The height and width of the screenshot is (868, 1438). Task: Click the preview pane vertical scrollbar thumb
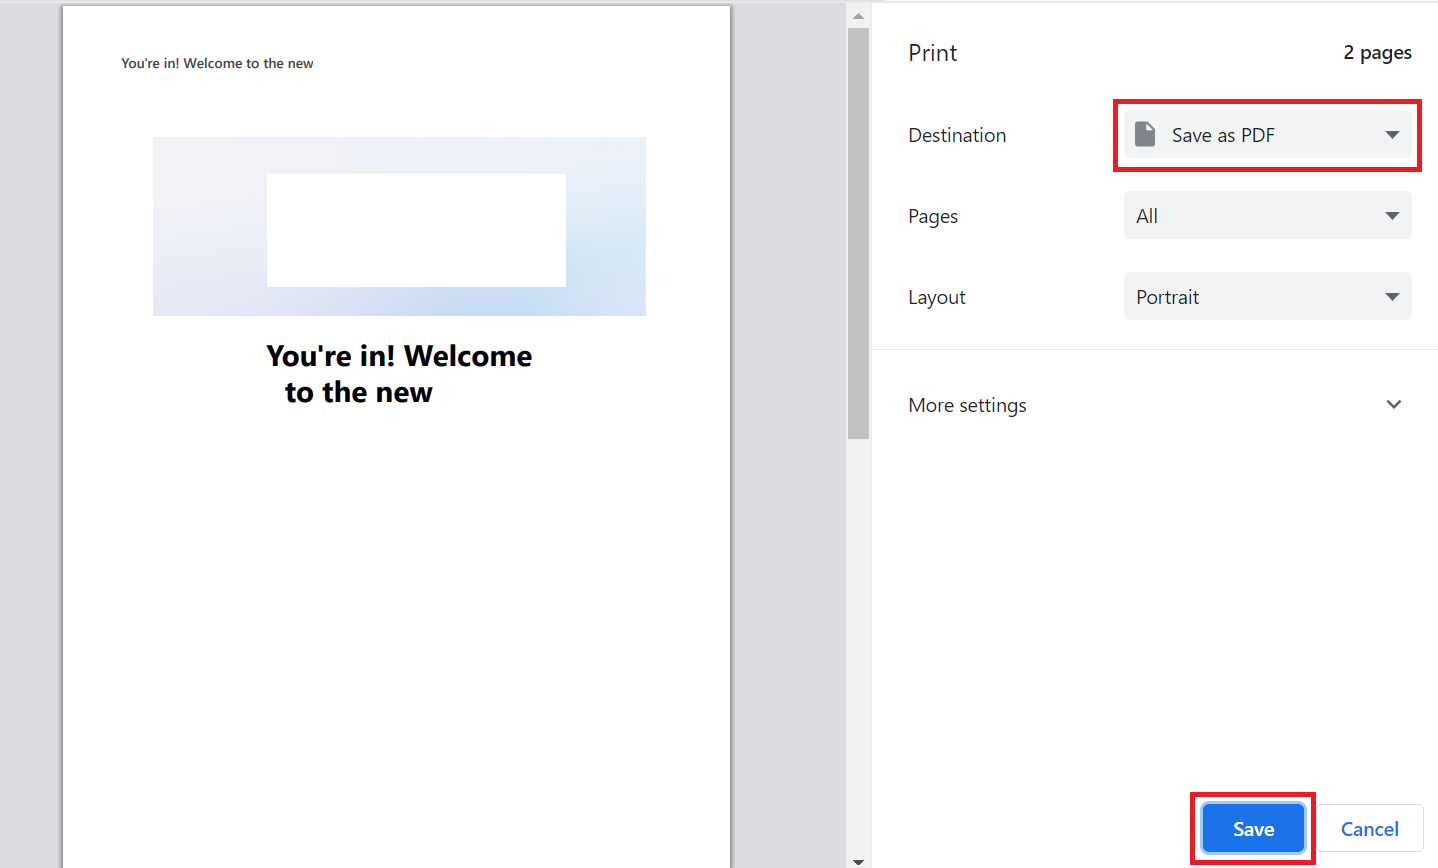pos(858,233)
